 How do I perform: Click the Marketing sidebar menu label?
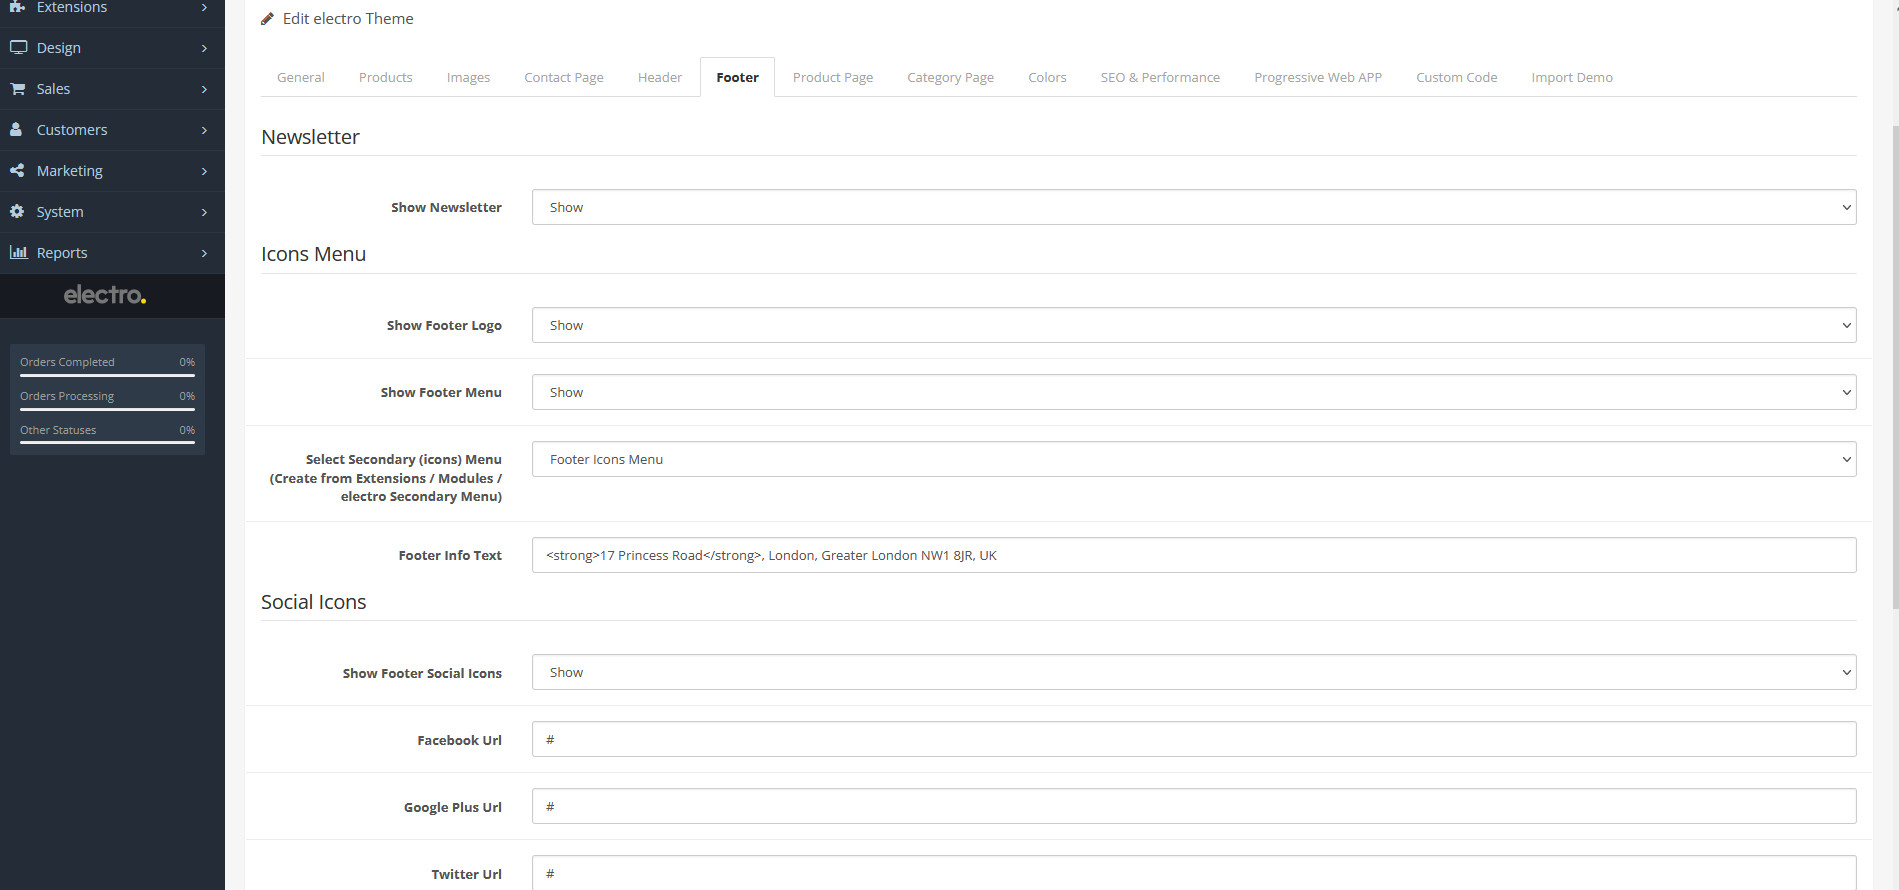point(70,171)
